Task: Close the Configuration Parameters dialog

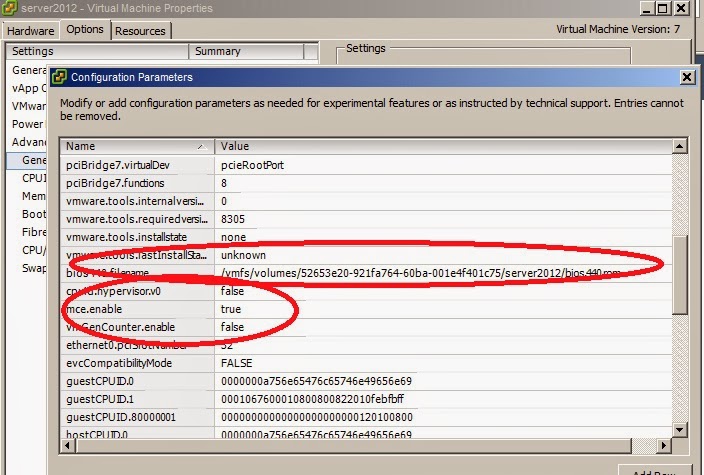Action: [x=687, y=77]
